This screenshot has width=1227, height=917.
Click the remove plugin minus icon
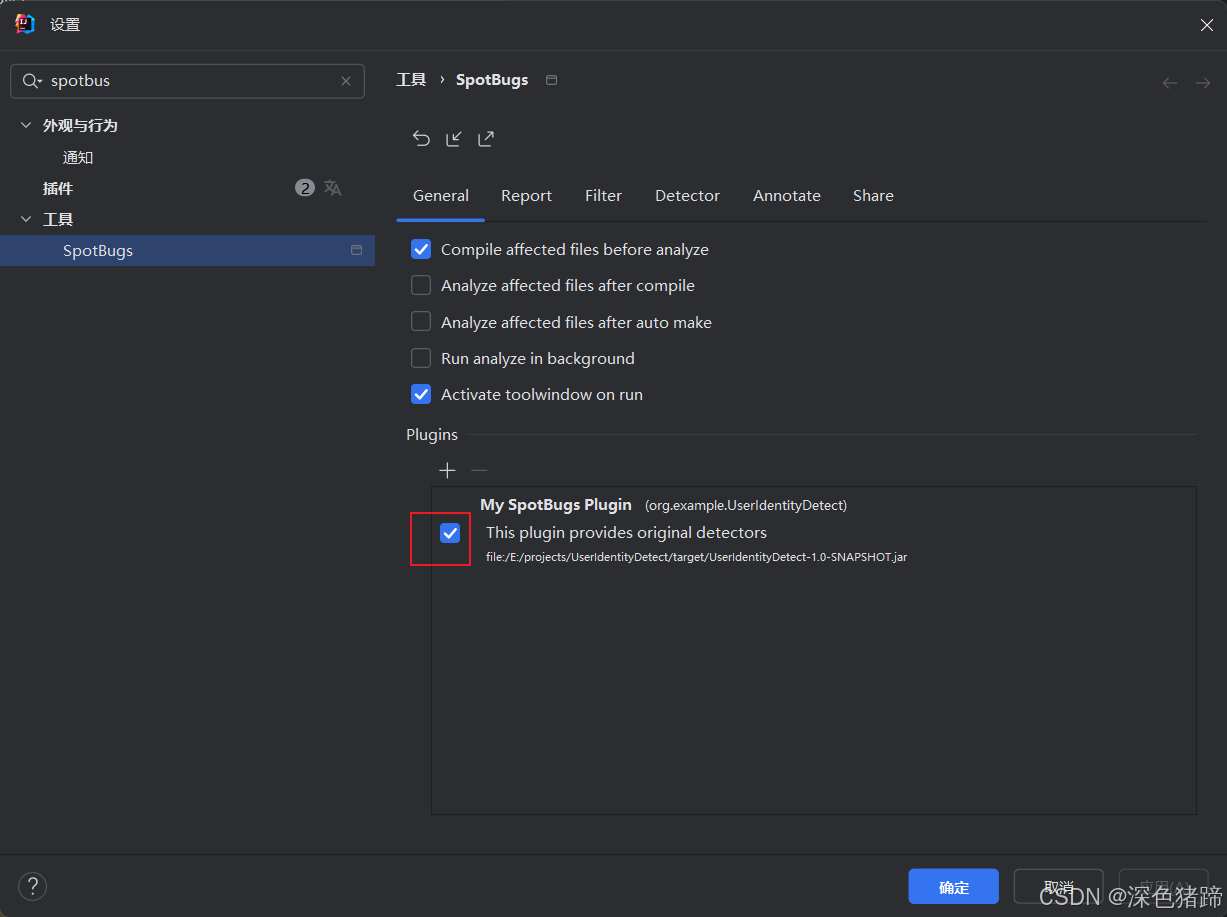480,470
